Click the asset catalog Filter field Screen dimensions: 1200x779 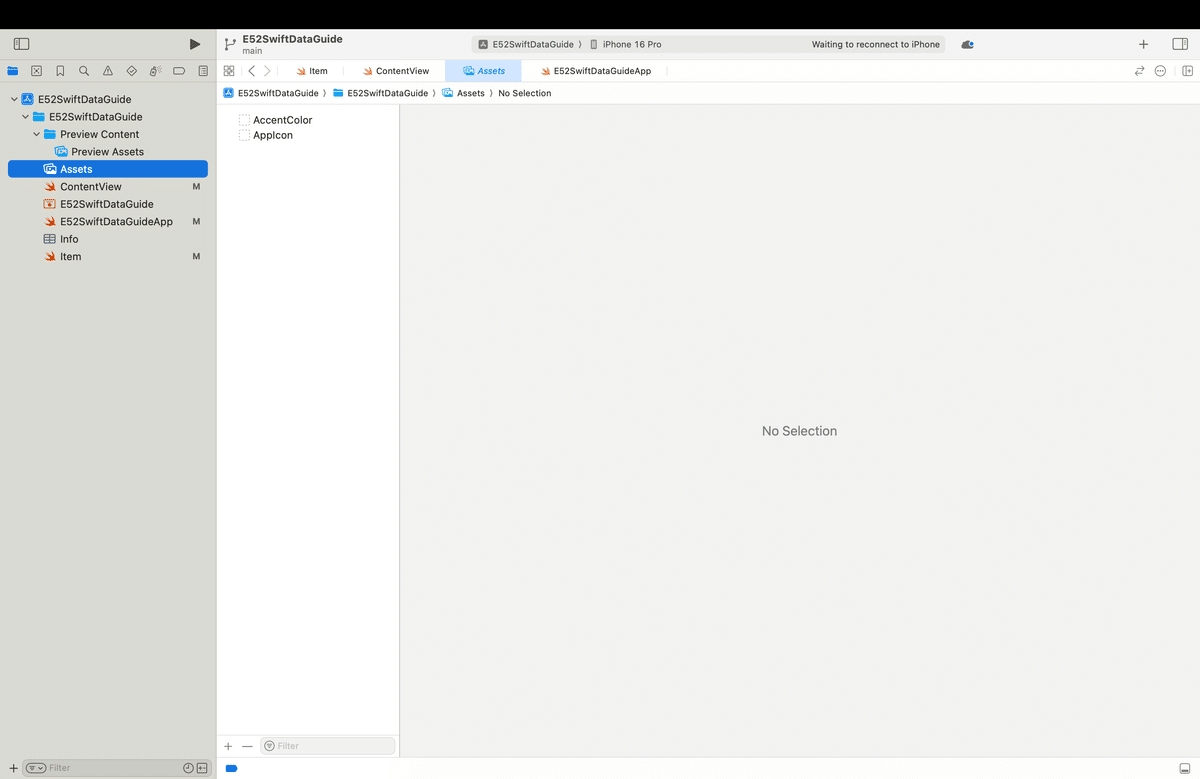coord(328,746)
